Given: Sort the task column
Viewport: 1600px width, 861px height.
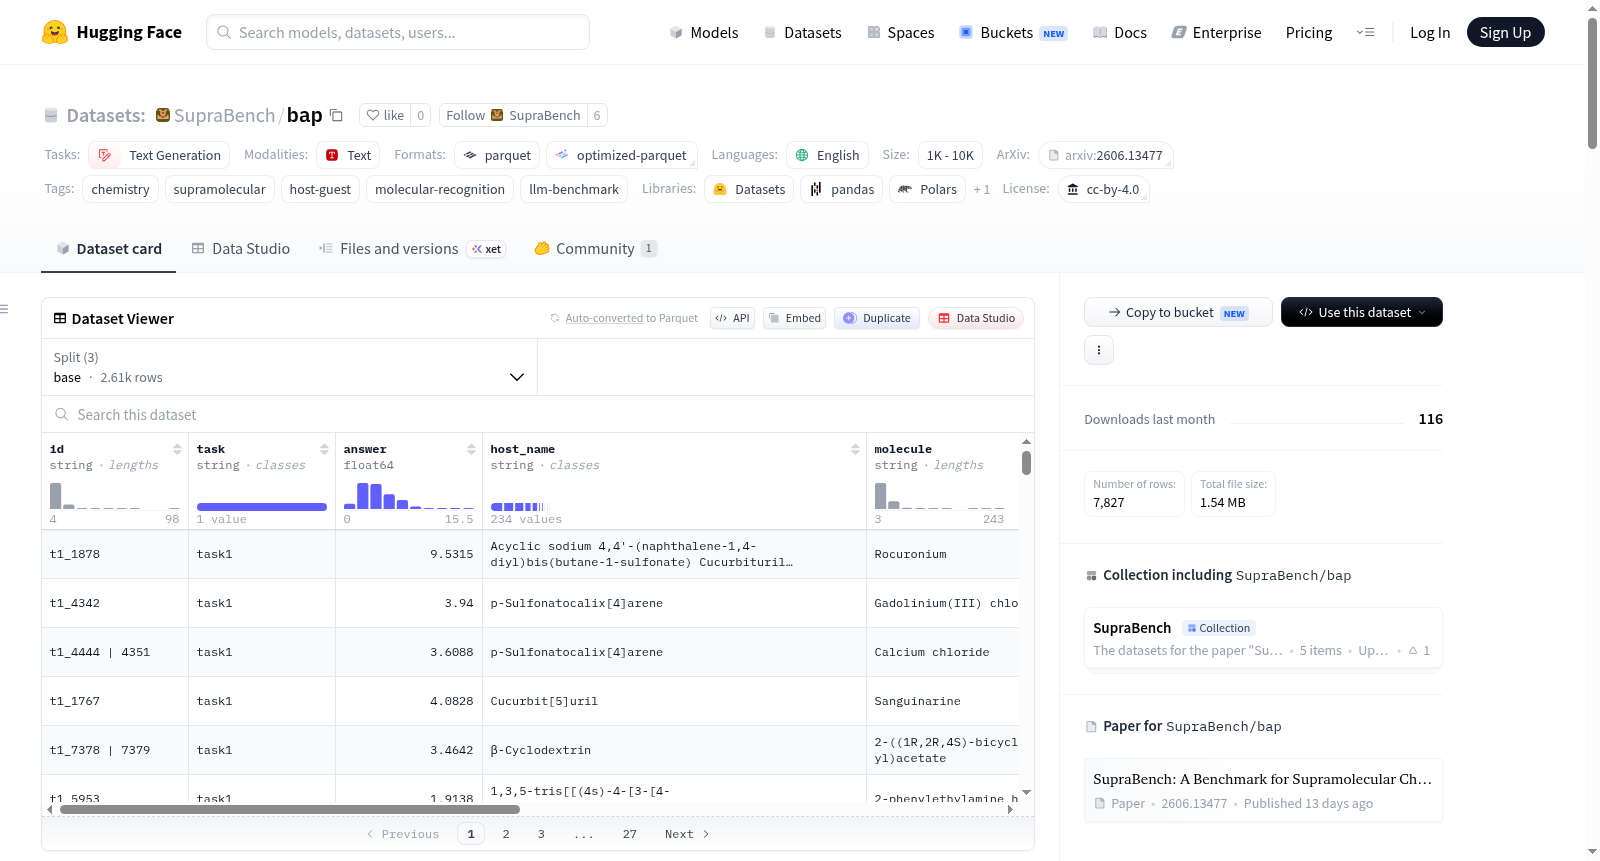Looking at the screenshot, I should [x=324, y=449].
